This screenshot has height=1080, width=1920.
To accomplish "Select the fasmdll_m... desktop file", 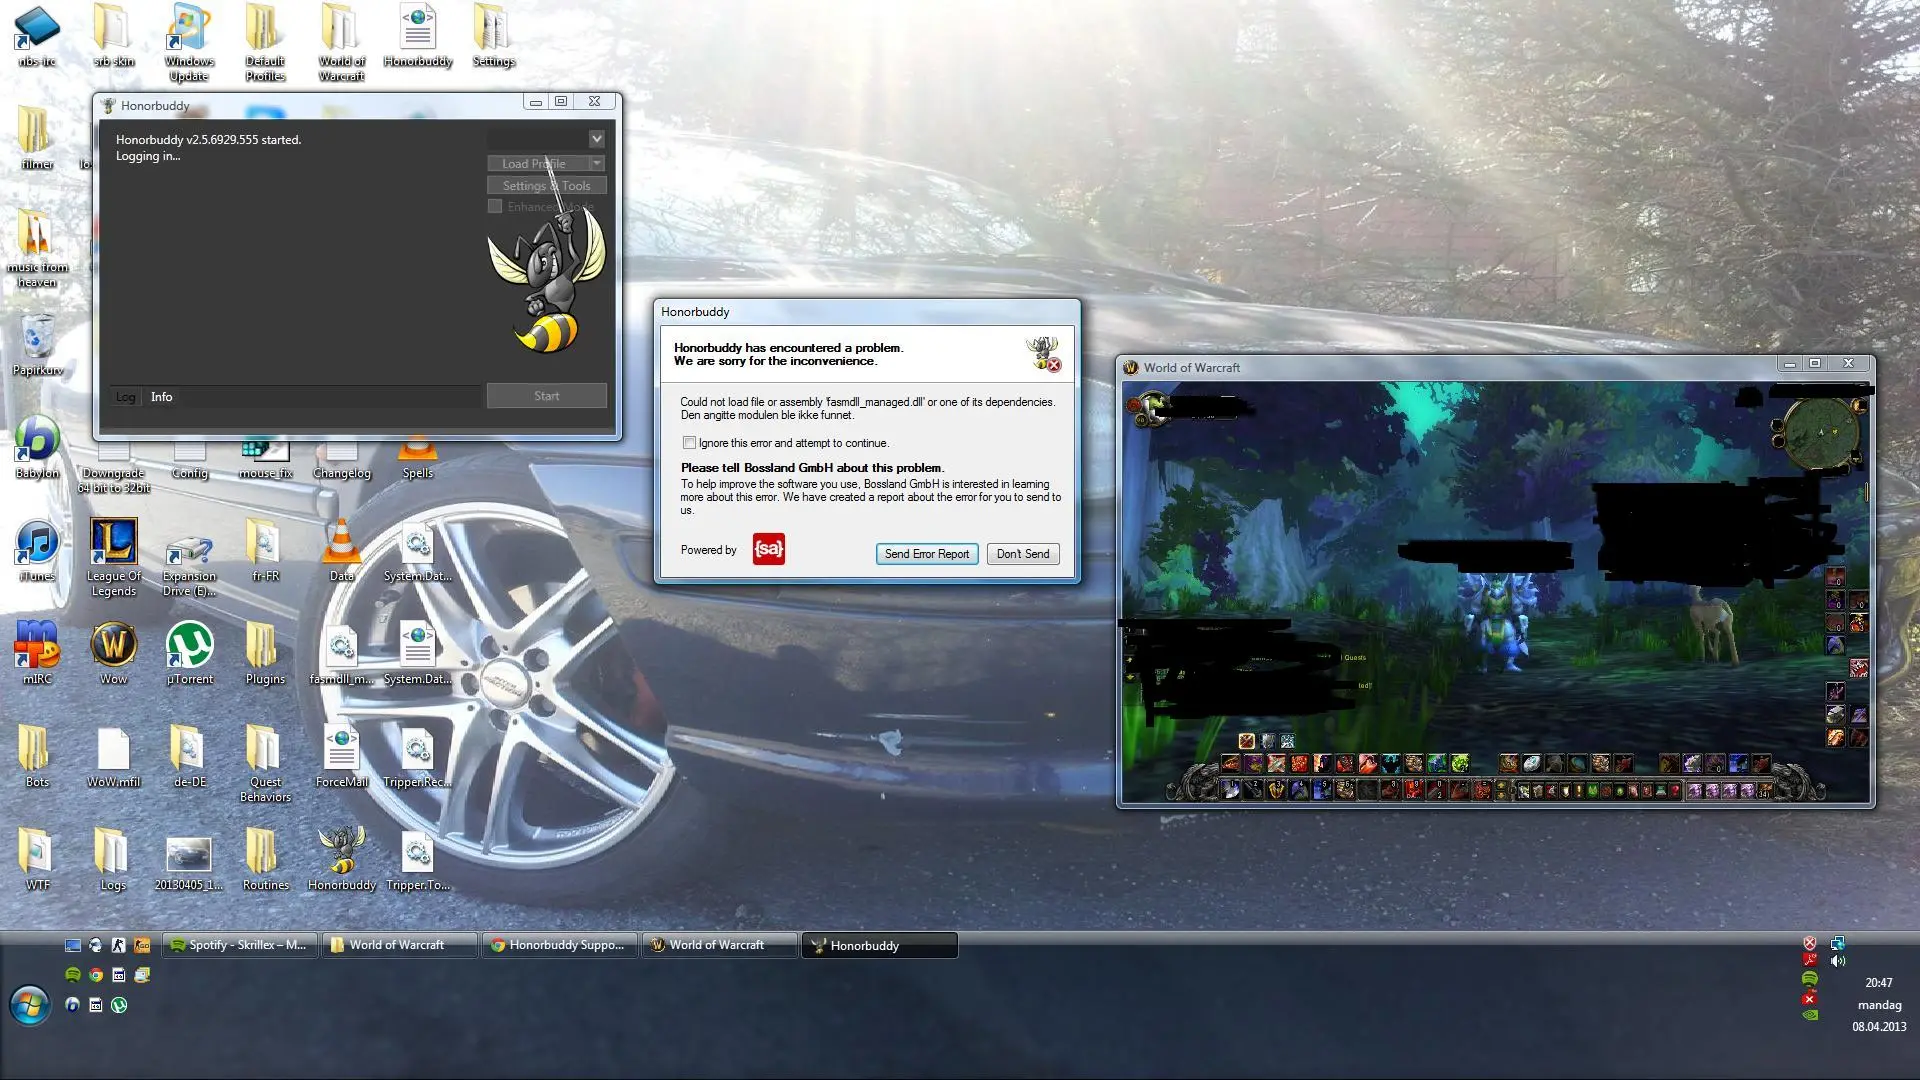I will point(341,653).
